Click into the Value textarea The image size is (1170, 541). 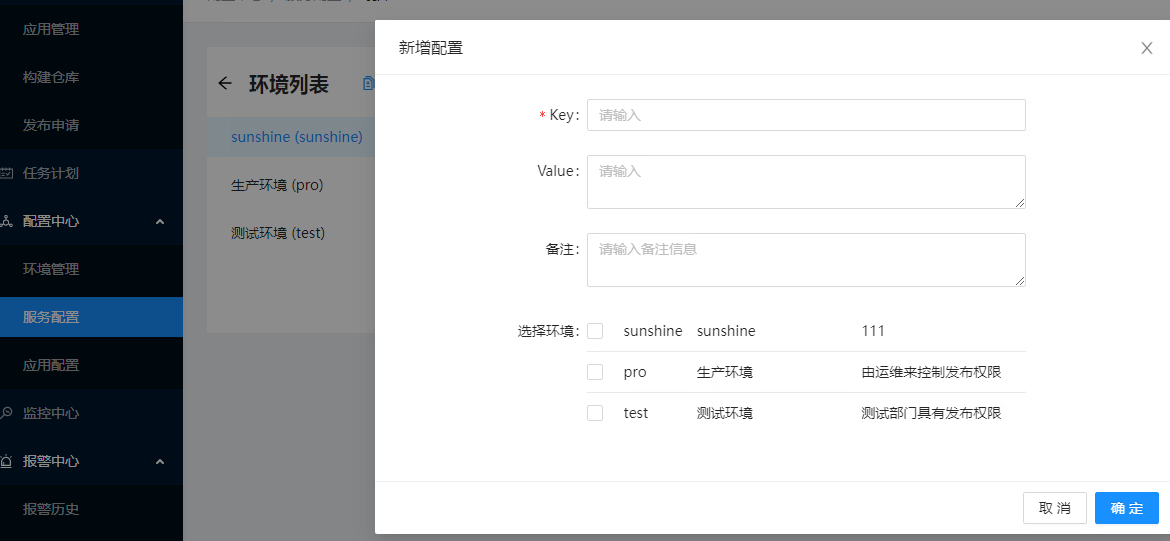pos(806,181)
